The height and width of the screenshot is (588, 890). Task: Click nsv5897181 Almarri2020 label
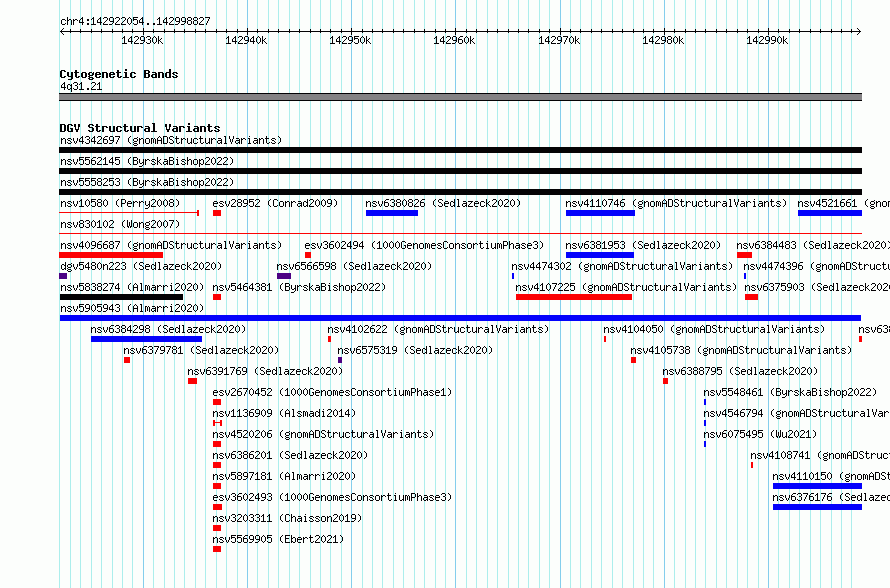pos(284,476)
